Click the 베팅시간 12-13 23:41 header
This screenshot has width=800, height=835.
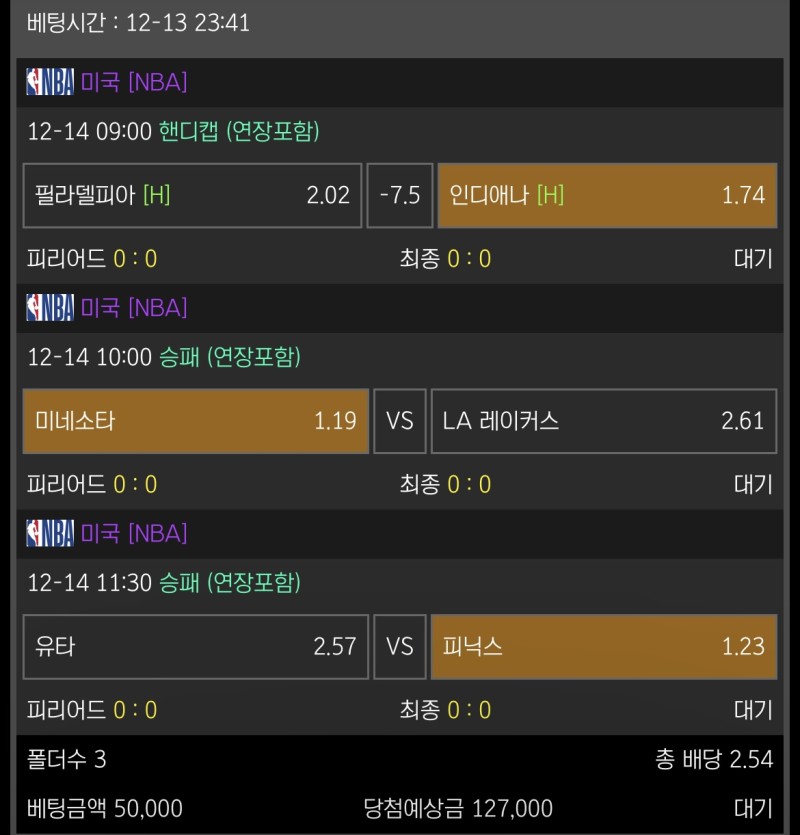click(138, 23)
